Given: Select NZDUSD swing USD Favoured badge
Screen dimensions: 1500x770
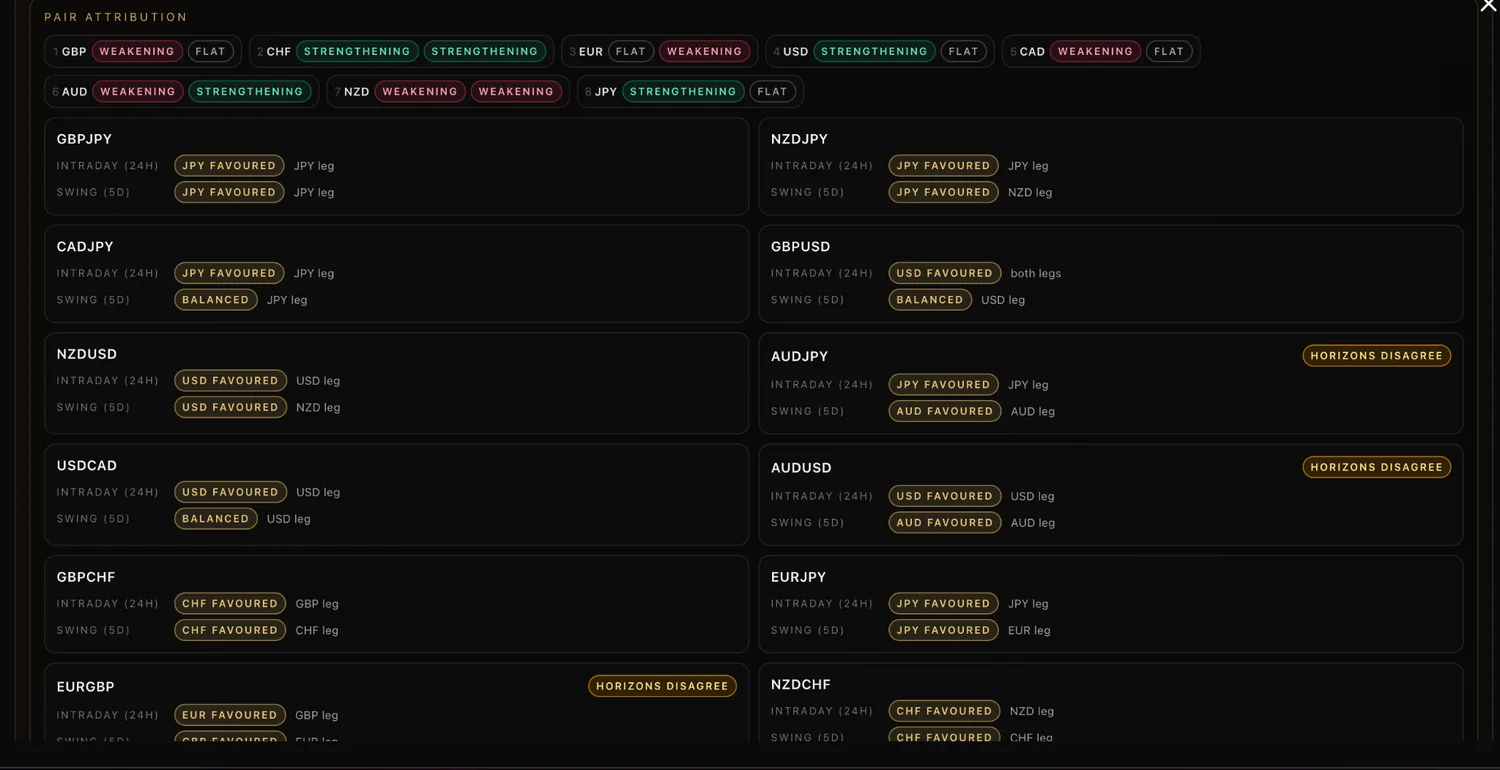Looking at the screenshot, I should 230,407.
